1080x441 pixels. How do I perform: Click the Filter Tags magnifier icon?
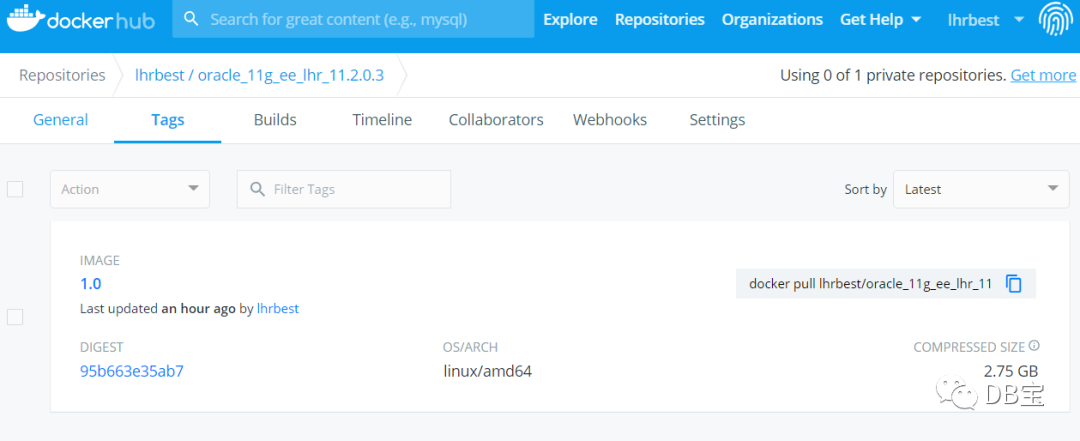click(258, 189)
